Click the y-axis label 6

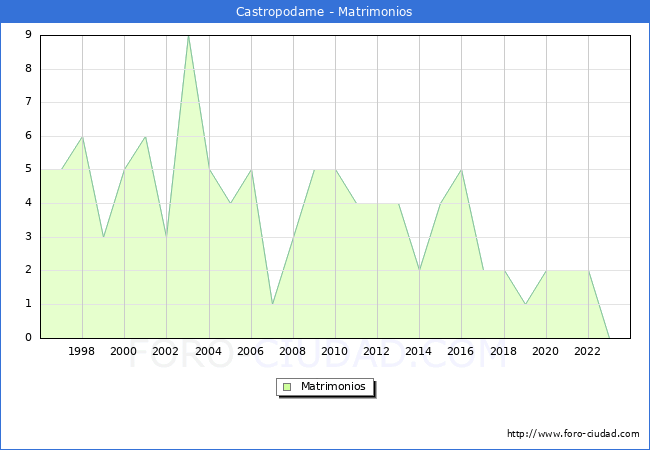click(x=29, y=135)
